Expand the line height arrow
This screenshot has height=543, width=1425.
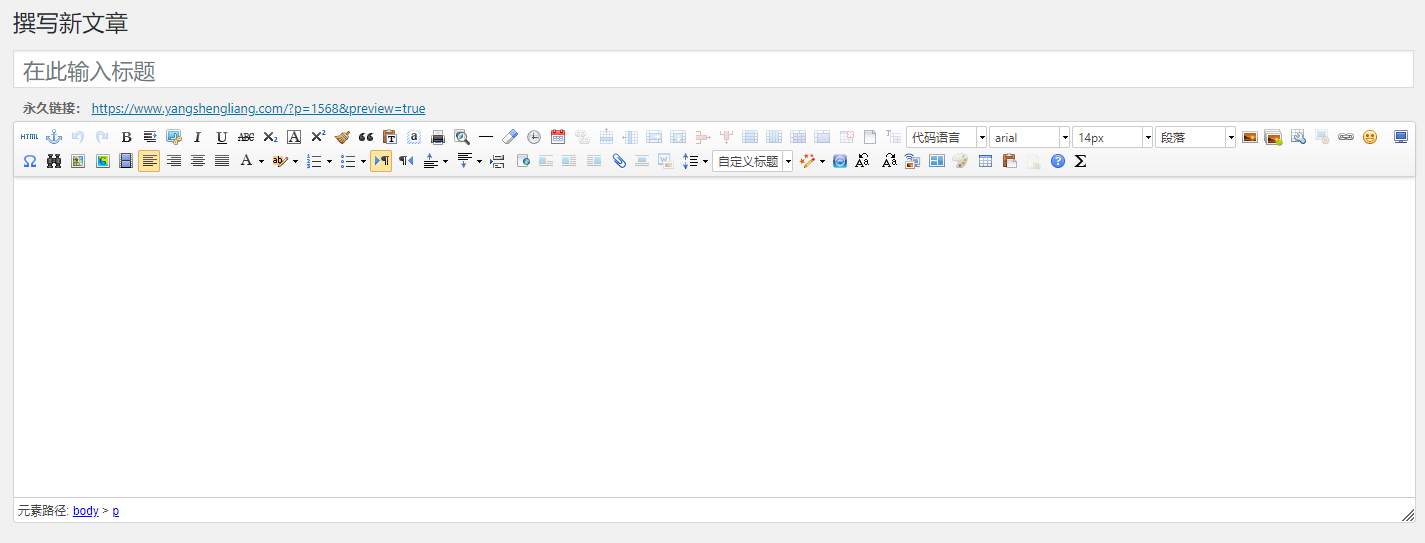(705, 161)
